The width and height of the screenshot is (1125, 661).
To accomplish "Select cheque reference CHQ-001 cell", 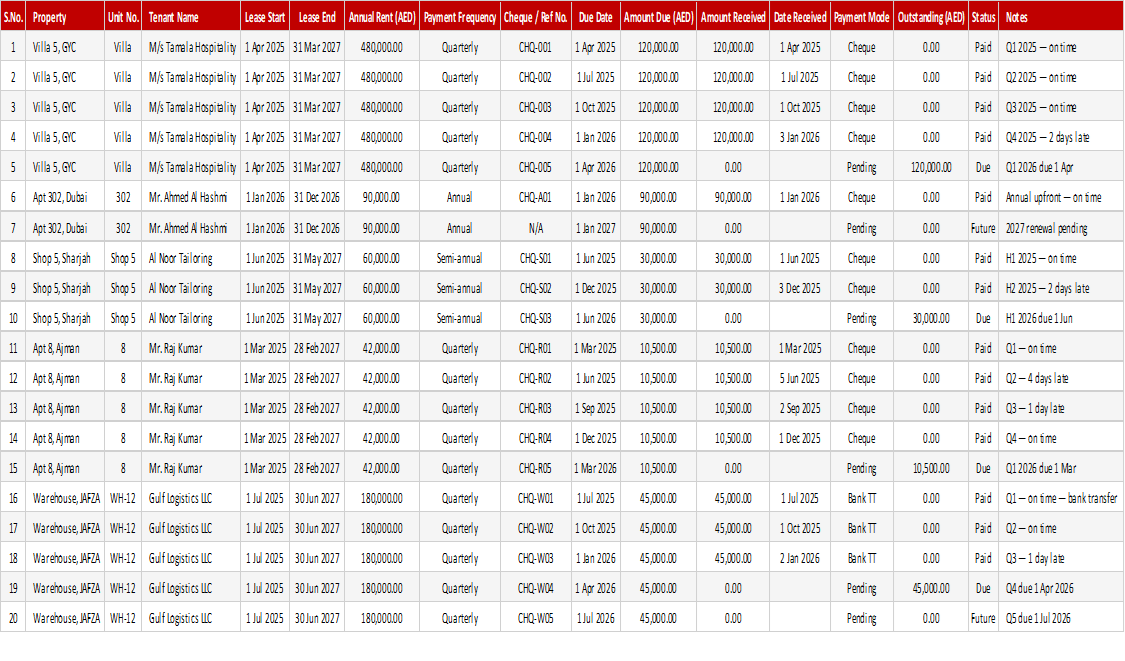I will tap(535, 47).
